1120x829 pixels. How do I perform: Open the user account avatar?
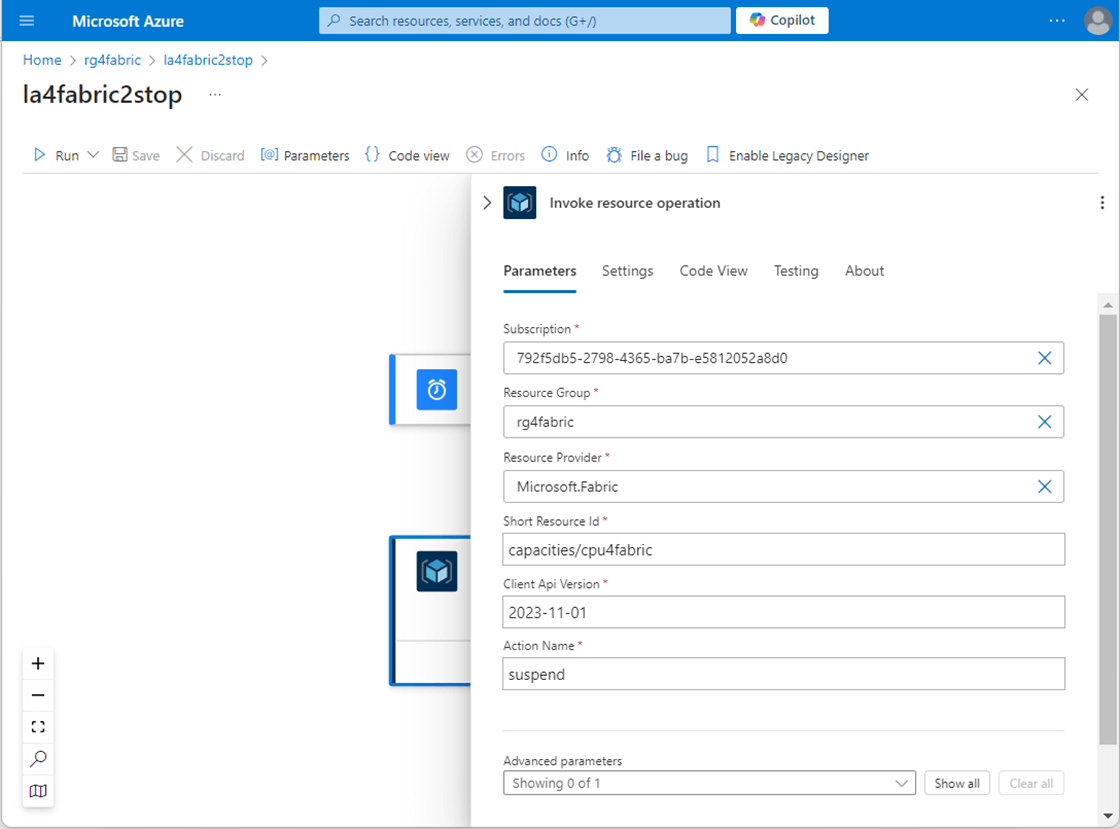[x=1097, y=21]
